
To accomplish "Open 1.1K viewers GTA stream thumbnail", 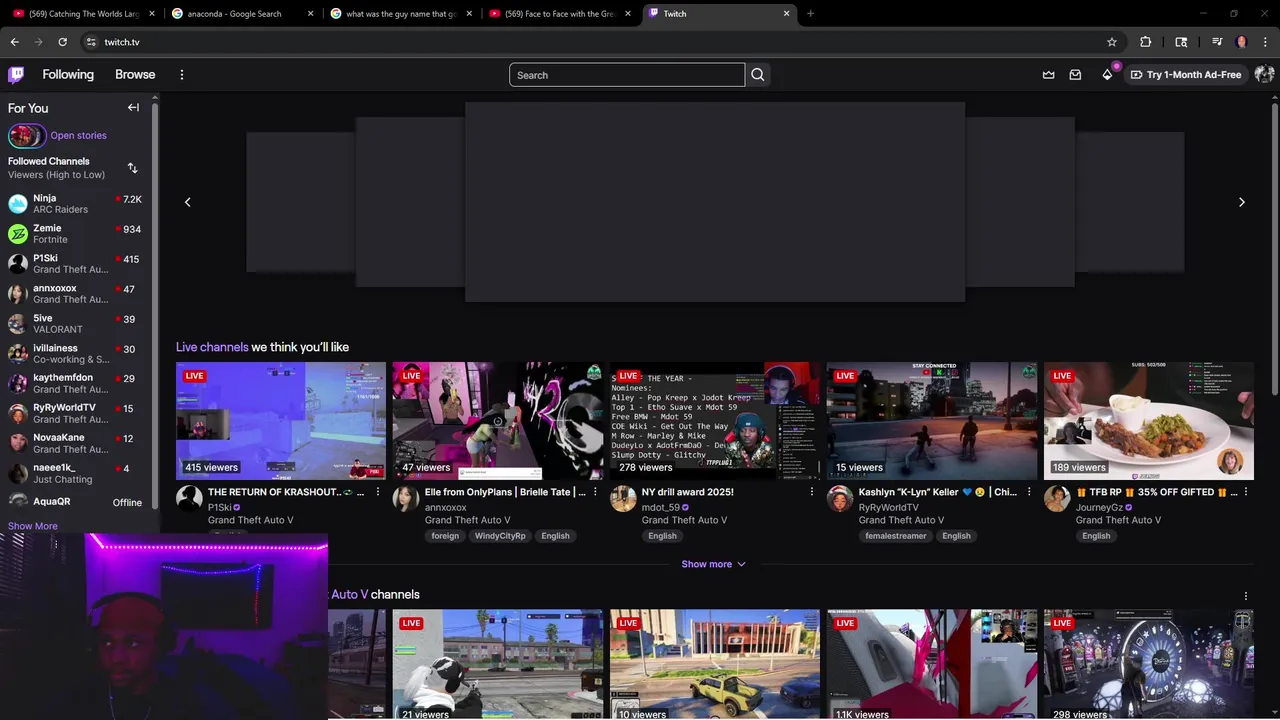I will 932,664.
